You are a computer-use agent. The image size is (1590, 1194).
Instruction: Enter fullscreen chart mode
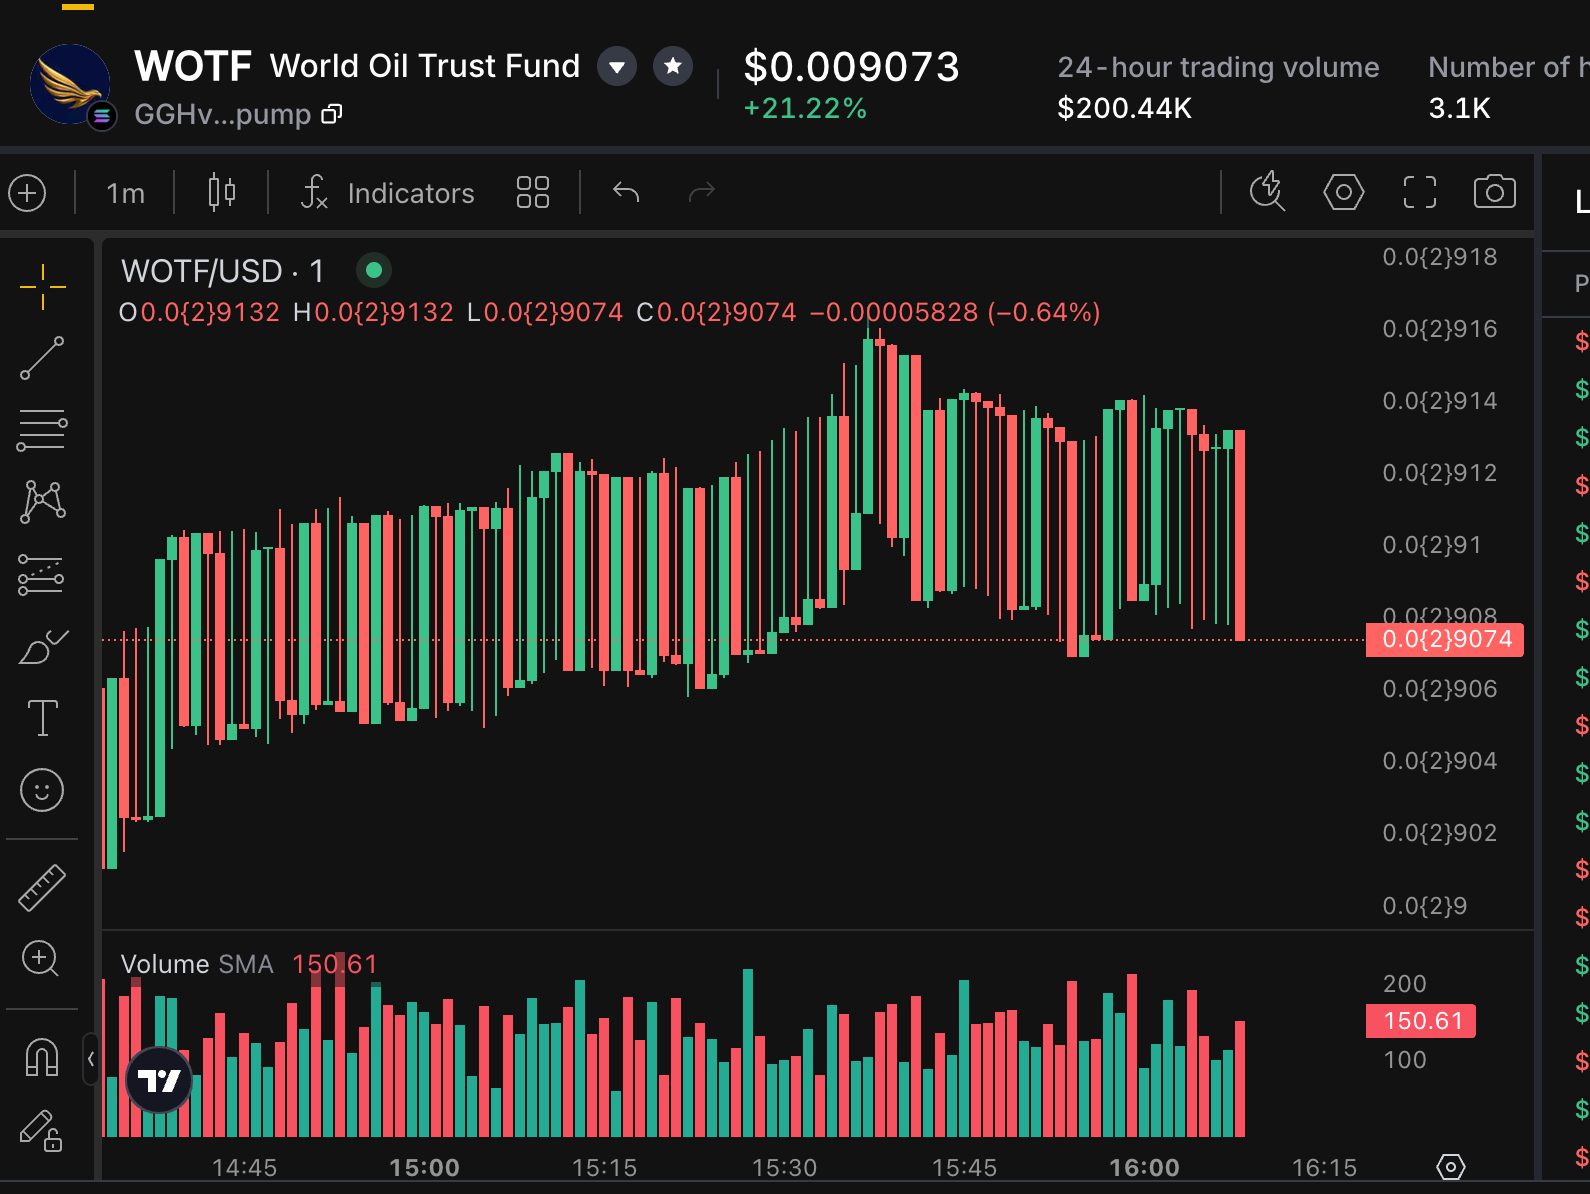pyautogui.click(x=1420, y=192)
